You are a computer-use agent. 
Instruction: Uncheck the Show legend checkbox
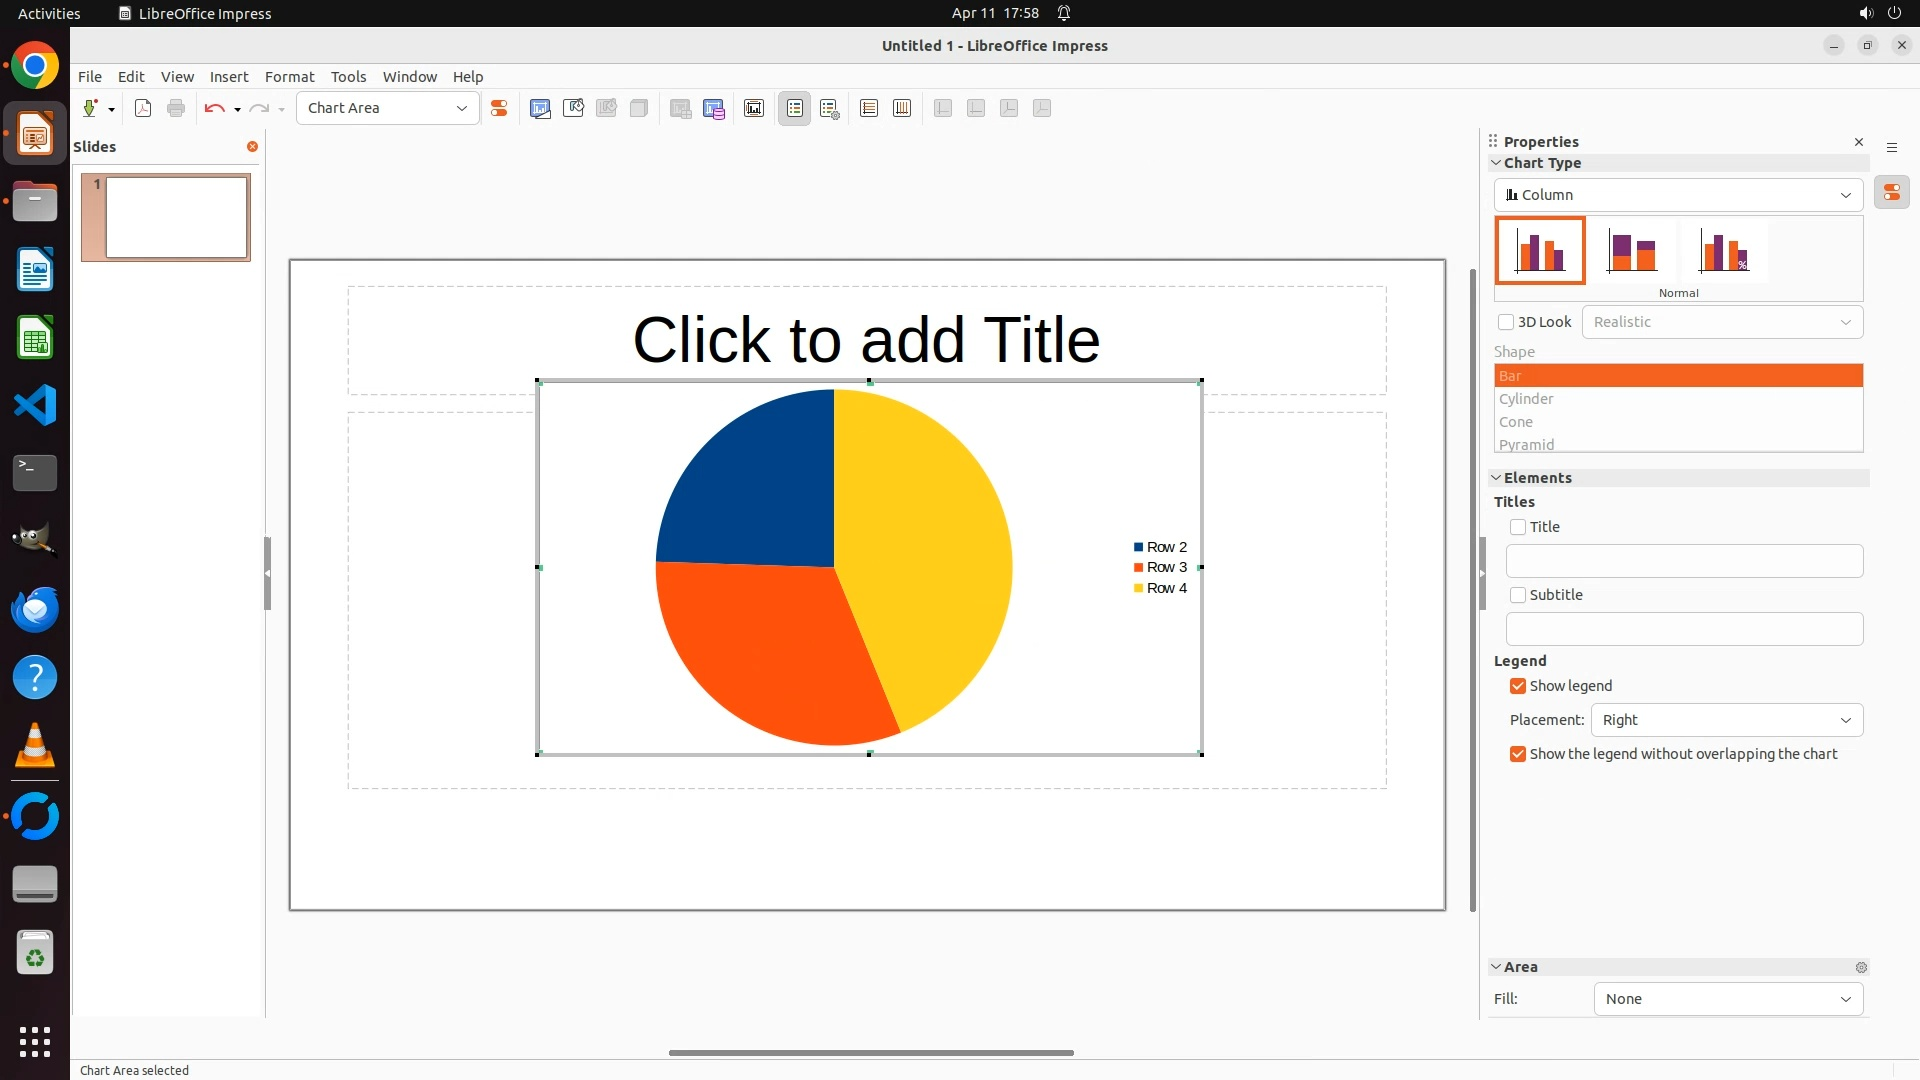coord(1518,686)
